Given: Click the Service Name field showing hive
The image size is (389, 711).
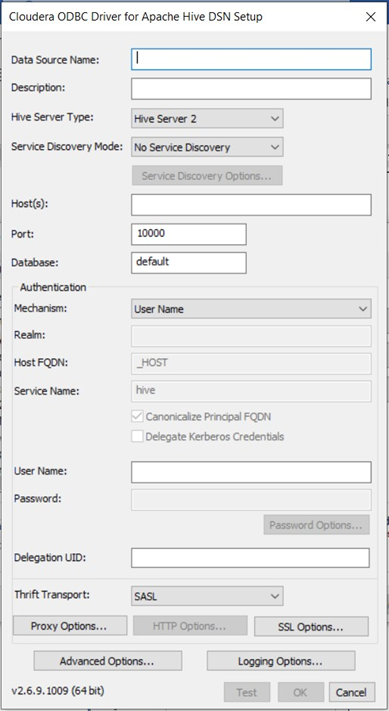Looking at the screenshot, I should tap(251, 391).
